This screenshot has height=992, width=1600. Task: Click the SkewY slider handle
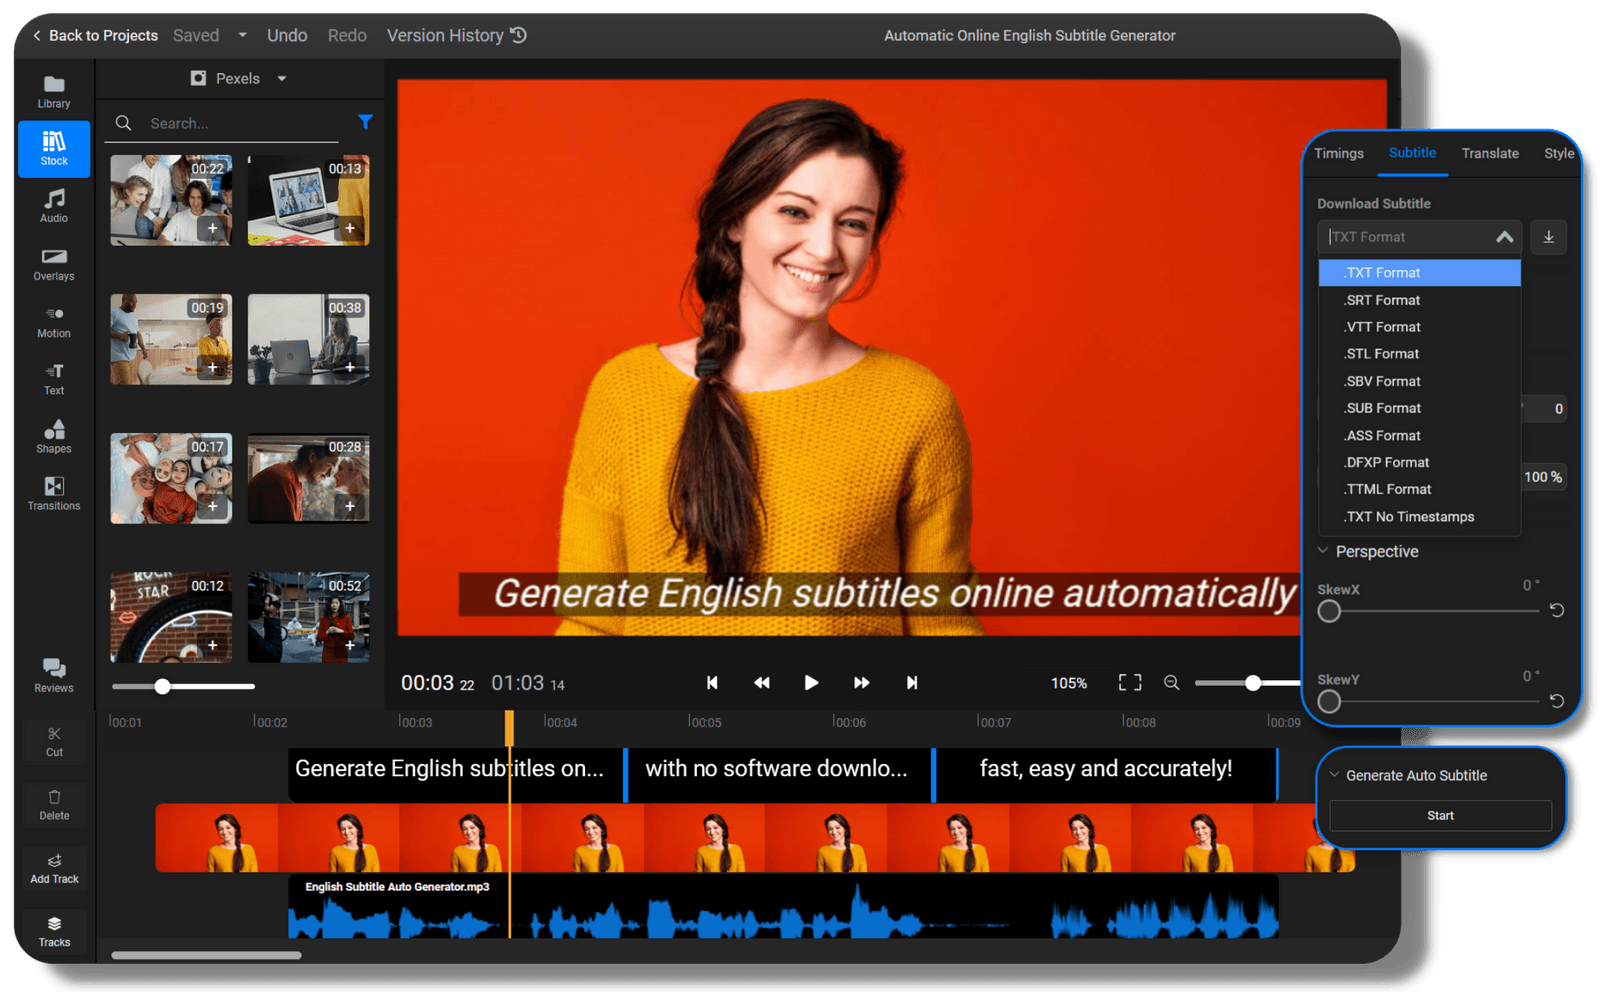tap(1329, 701)
